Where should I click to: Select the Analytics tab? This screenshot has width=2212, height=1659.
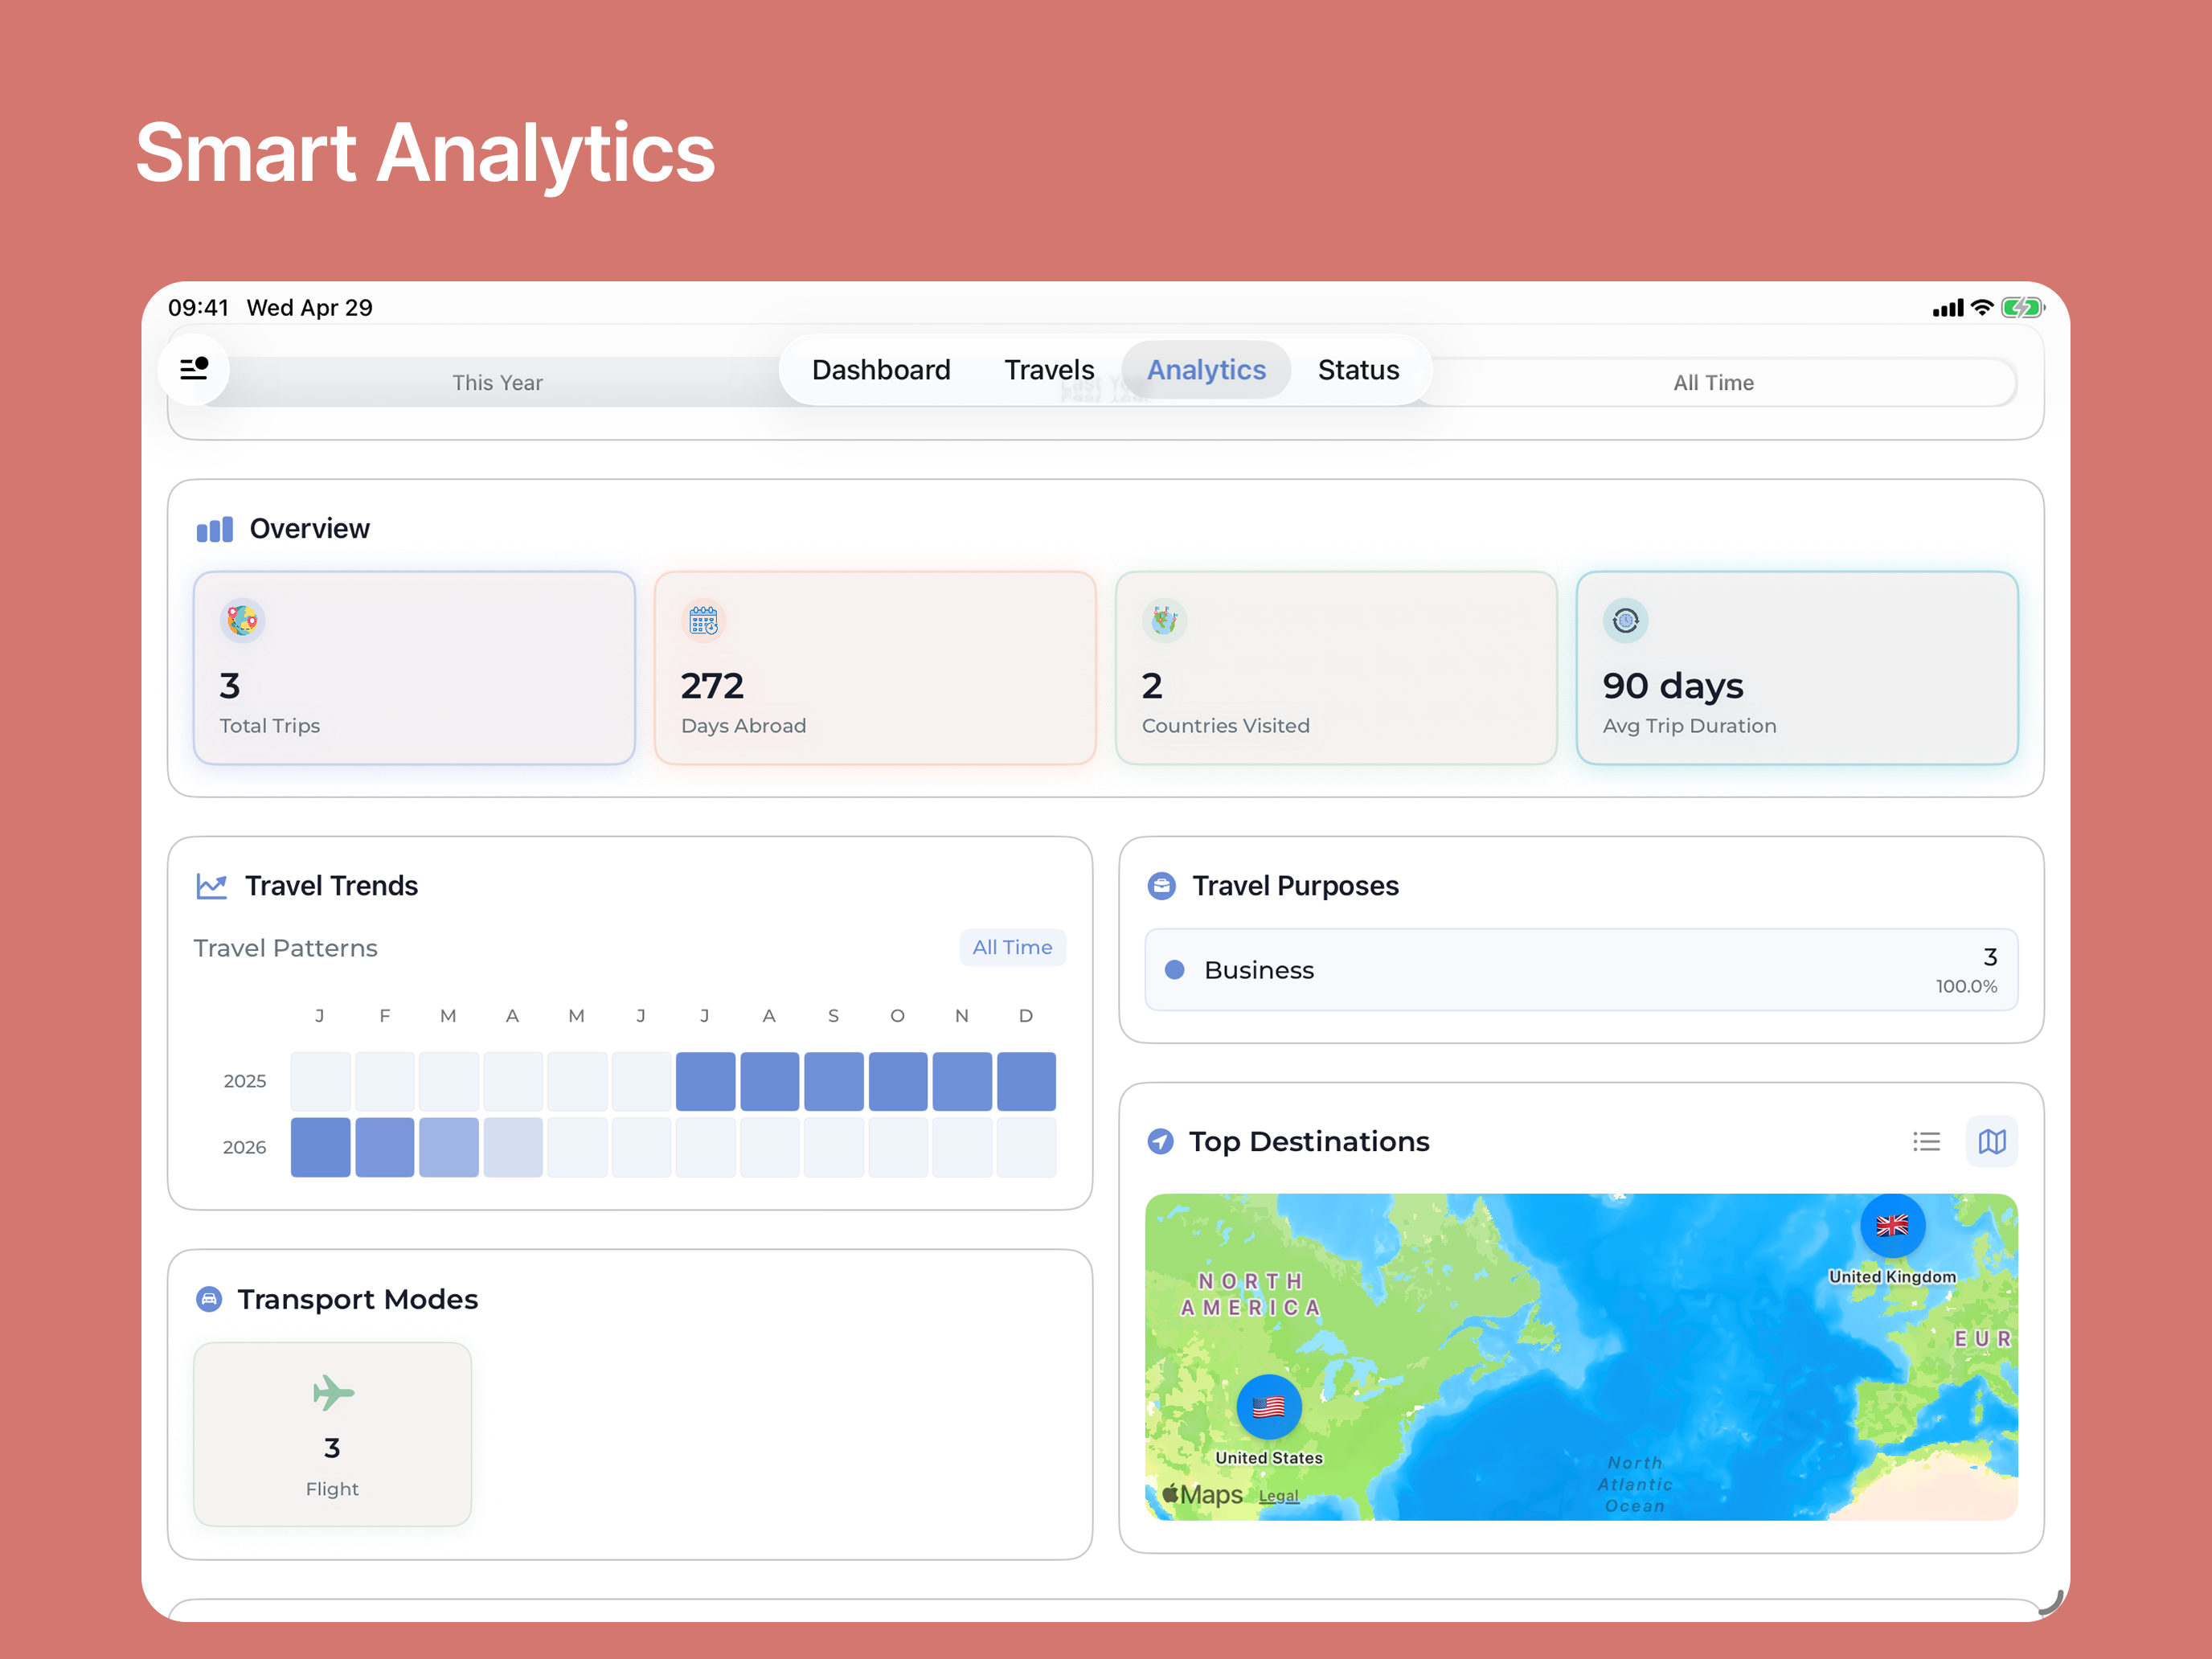tap(1206, 370)
